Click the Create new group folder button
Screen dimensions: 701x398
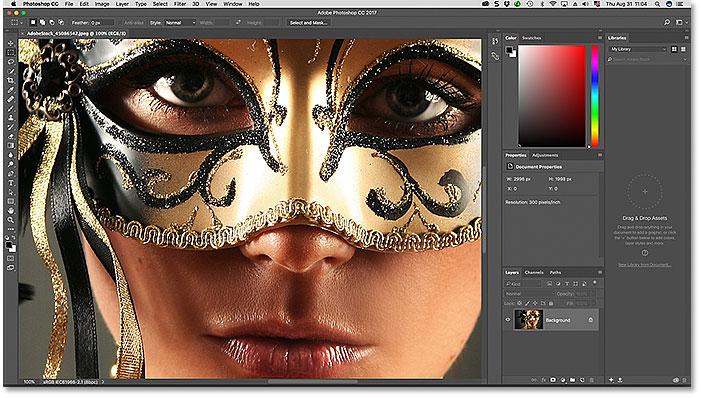coord(573,380)
